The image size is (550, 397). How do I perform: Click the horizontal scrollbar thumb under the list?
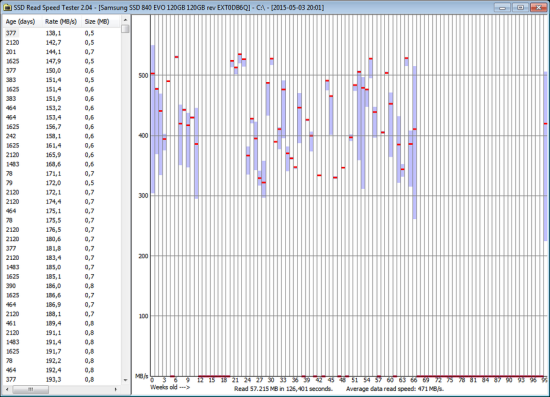tap(31, 389)
